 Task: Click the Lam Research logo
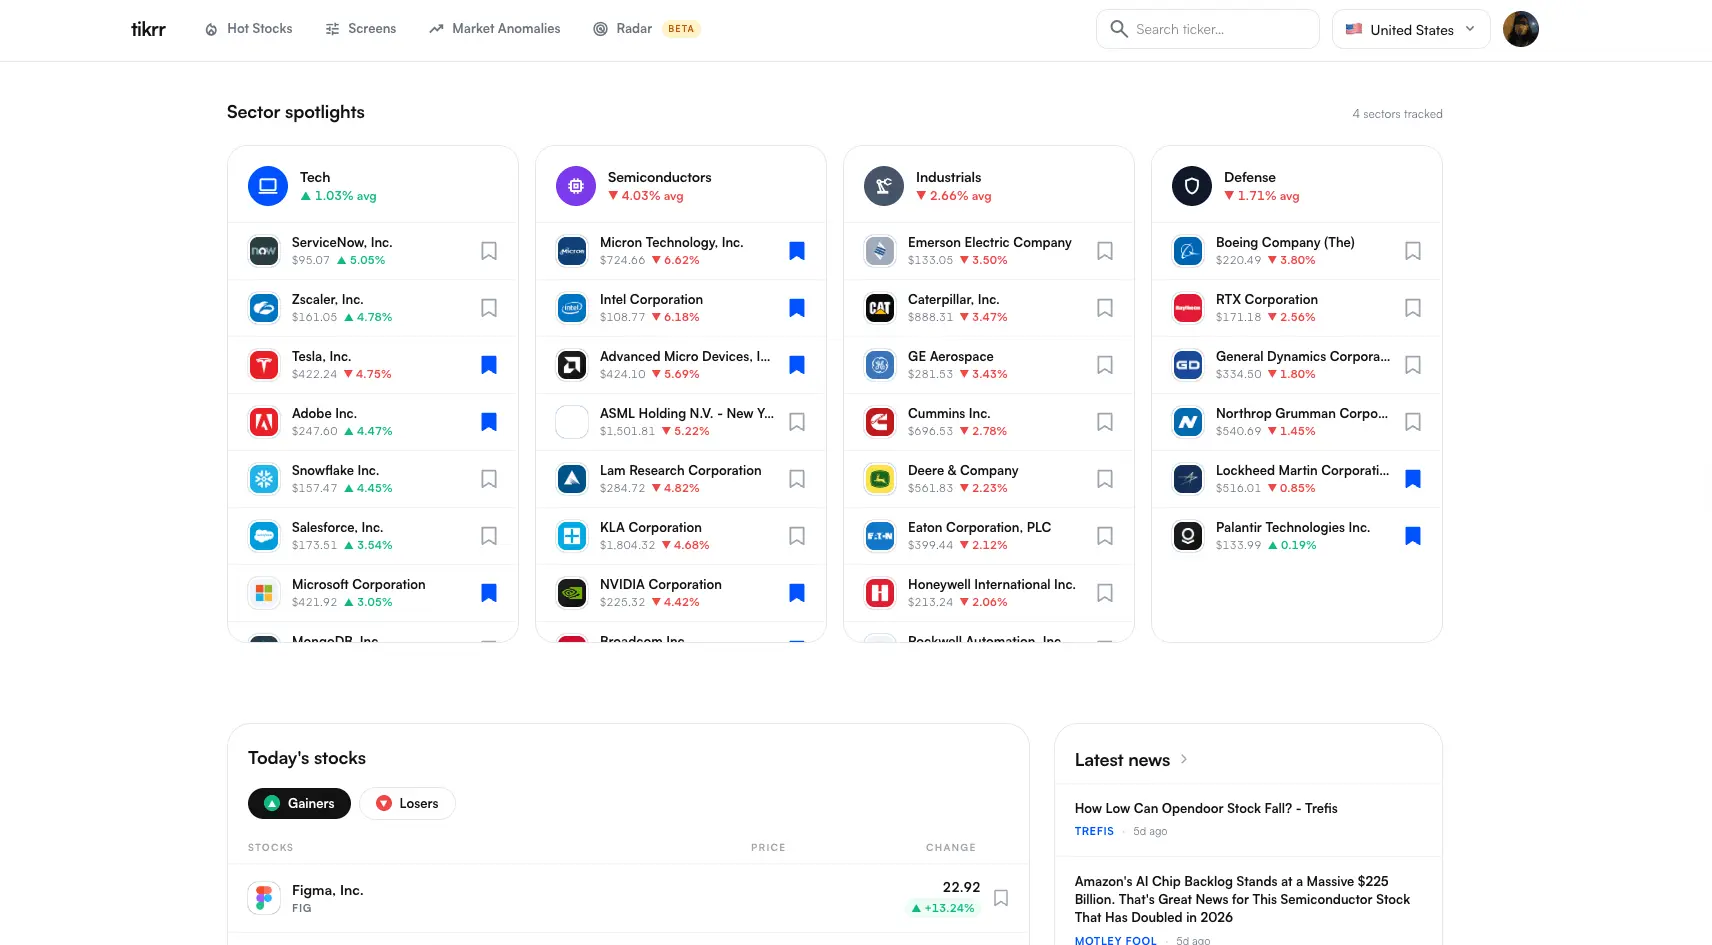tap(572, 479)
